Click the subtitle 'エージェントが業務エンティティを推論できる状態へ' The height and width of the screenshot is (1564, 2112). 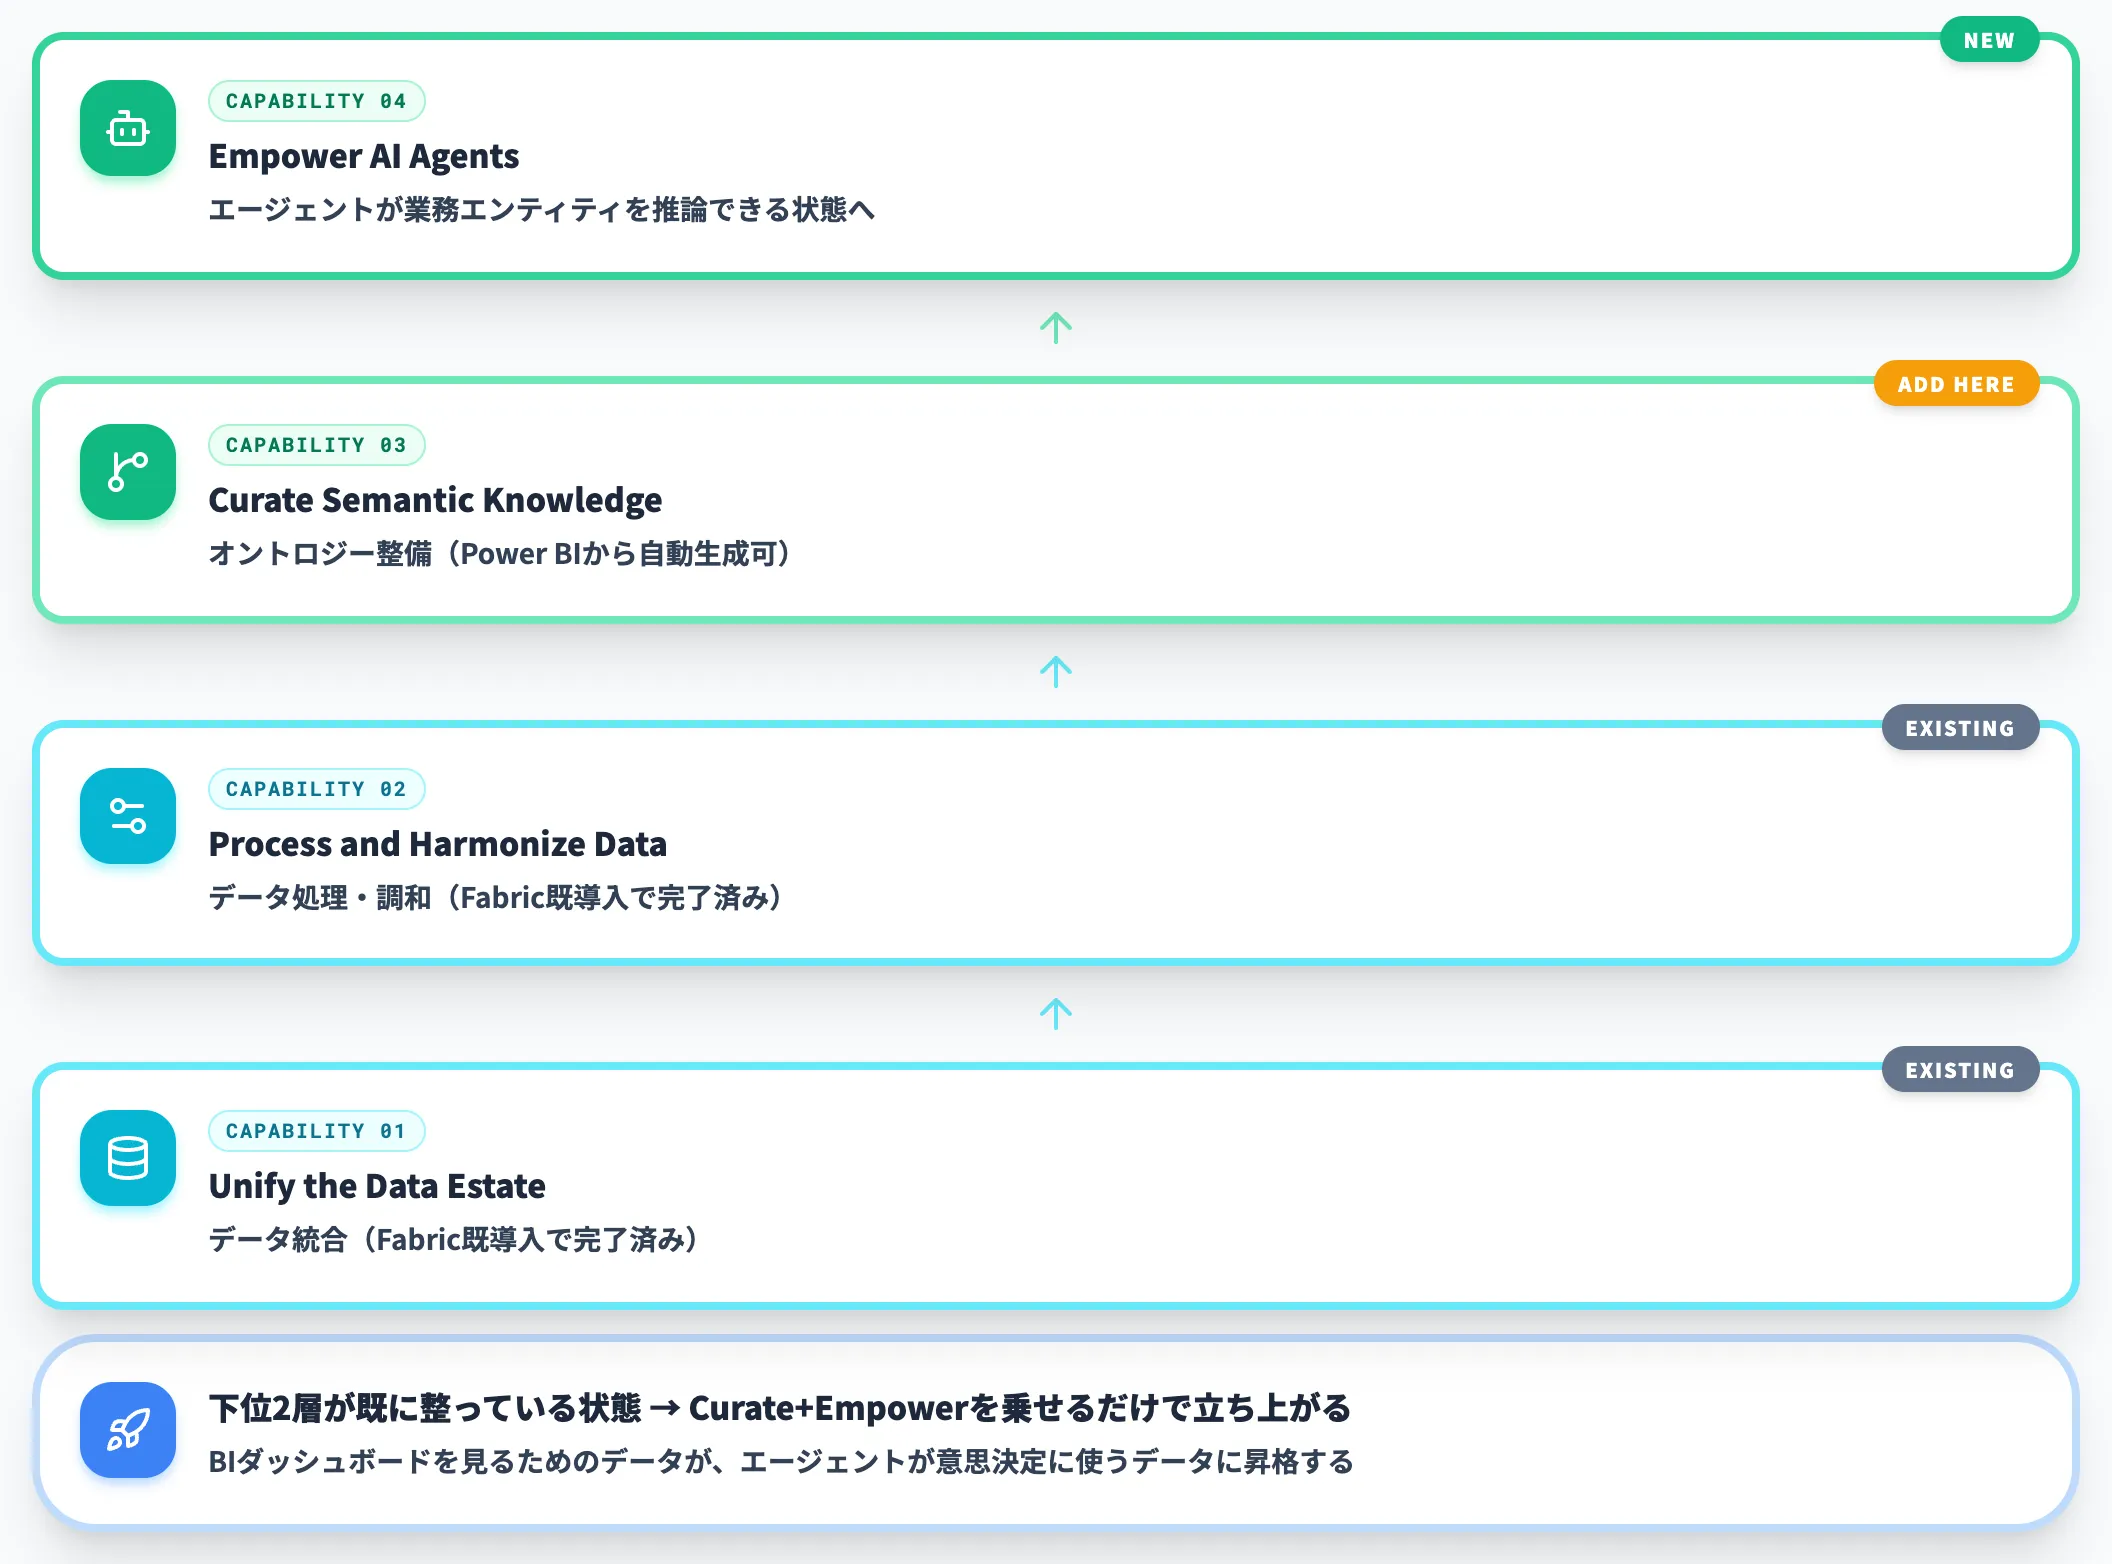tap(541, 210)
